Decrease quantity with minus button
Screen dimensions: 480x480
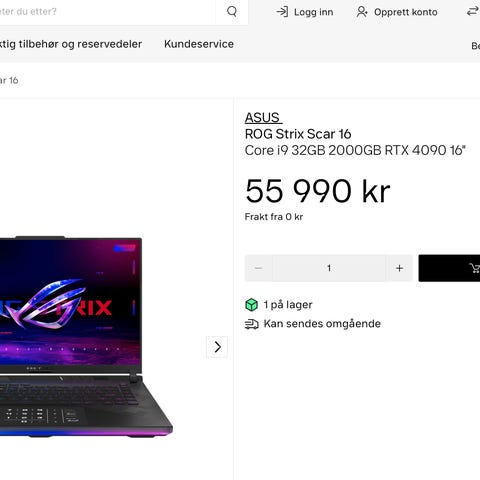[x=258, y=268]
